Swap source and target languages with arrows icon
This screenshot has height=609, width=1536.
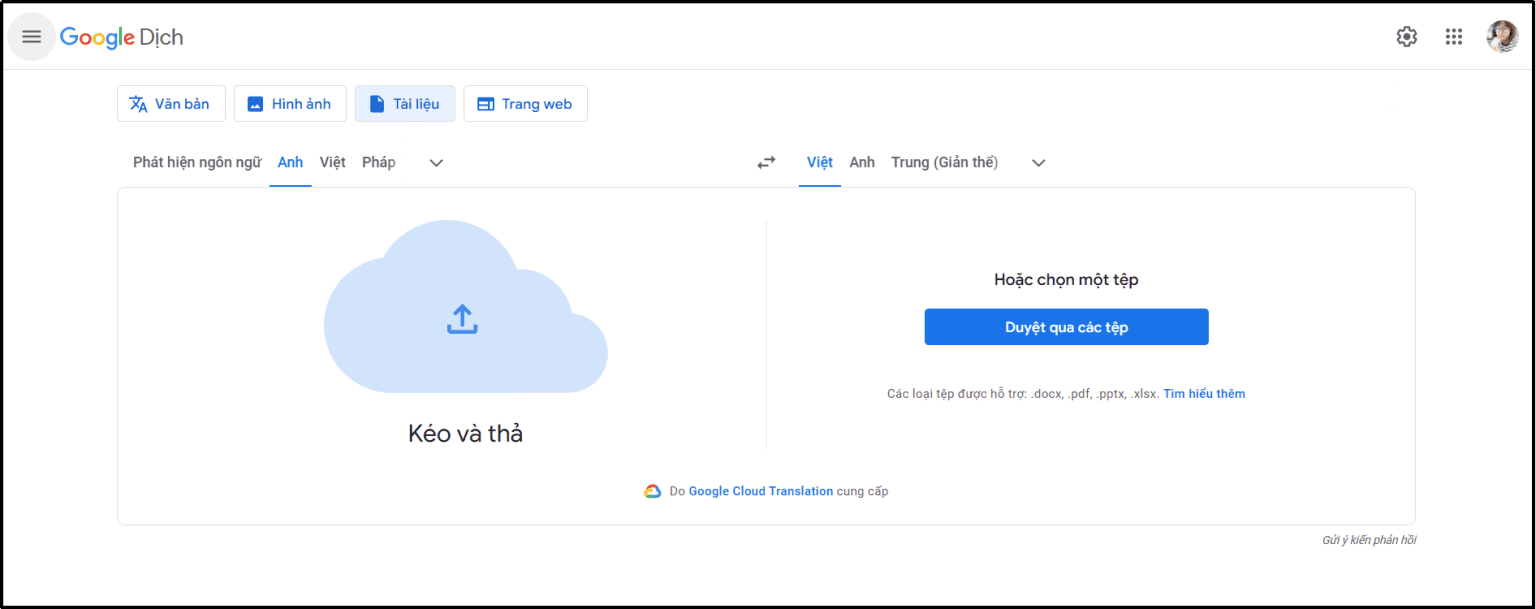pyautogui.click(x=765, y=161)
